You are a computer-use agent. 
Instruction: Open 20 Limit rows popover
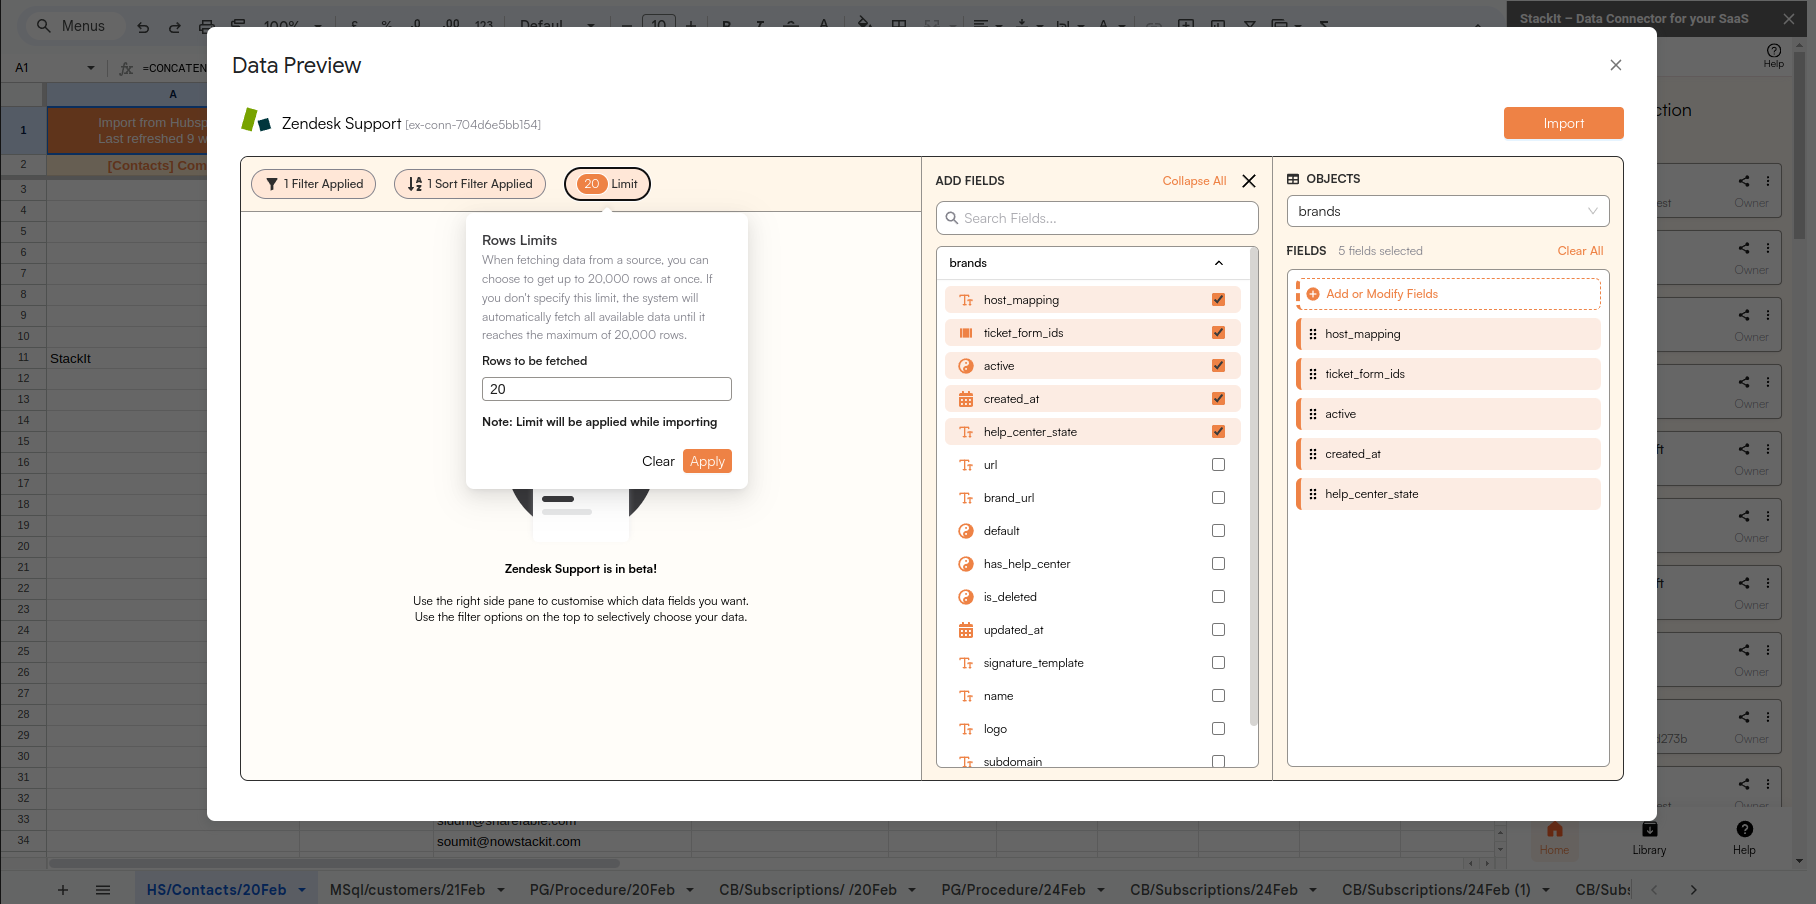[x=607, y=184]
